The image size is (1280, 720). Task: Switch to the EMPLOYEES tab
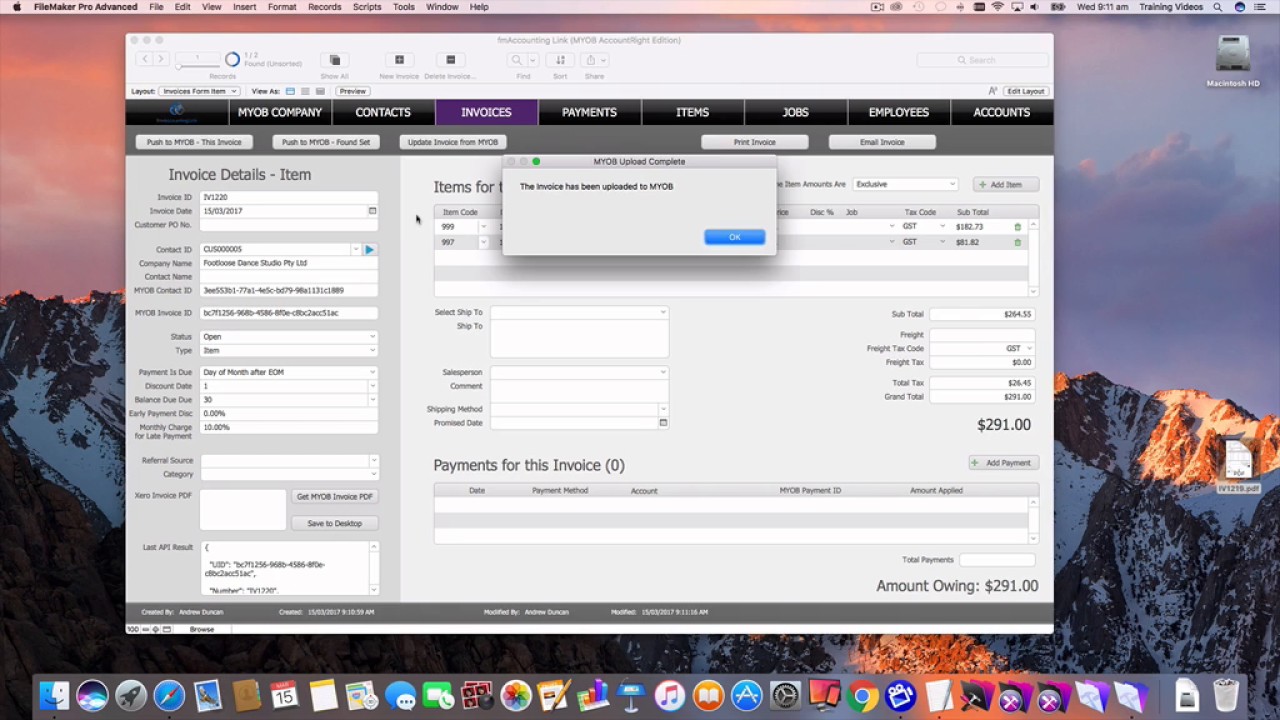pyautogui.click(x=899, y=113)
